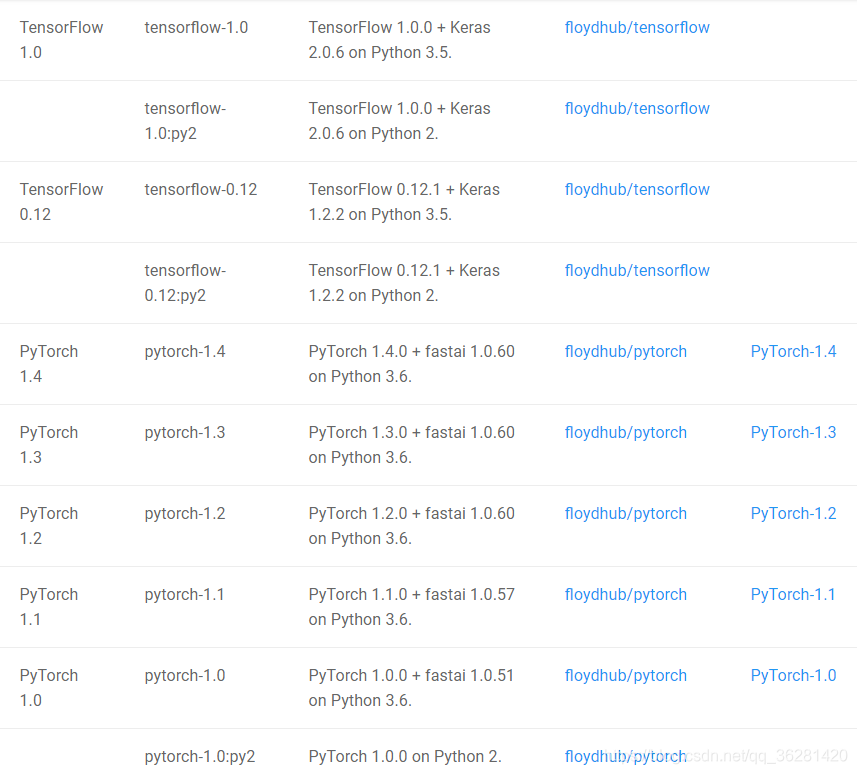
Task: Click "TensorFlow 1.0.0 + Keras 2.0.6 on Python 2." description
Action: click(399, 121)
